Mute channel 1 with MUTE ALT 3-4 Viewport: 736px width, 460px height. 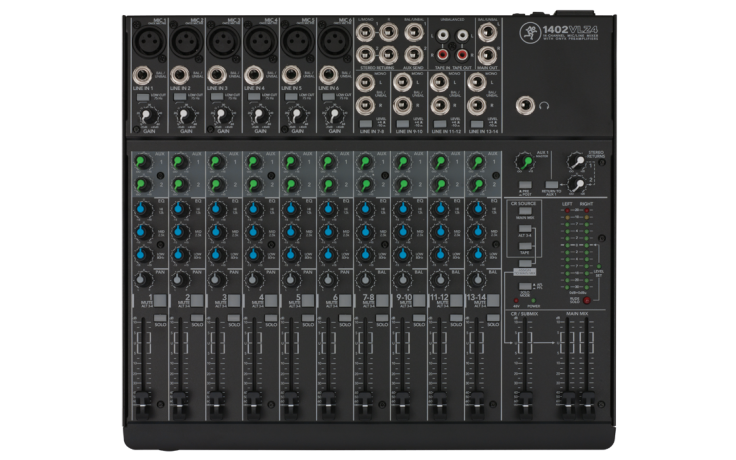pyautogui.click(x=161, y=300)
